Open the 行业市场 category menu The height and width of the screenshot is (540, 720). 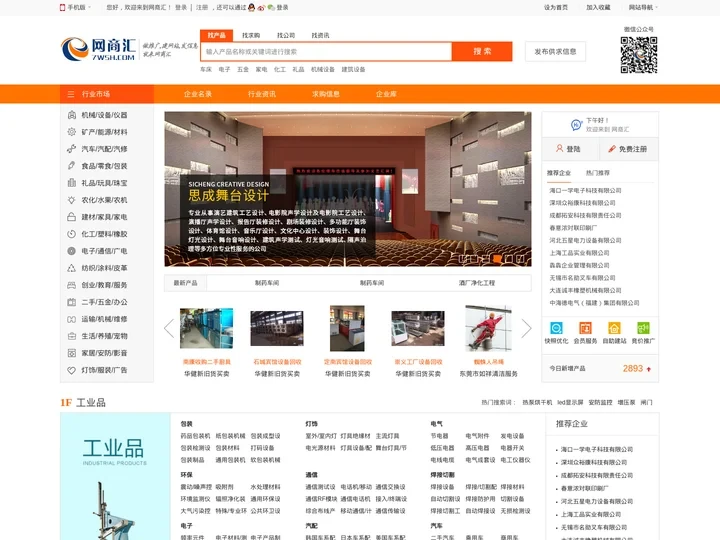click(107, 94)
